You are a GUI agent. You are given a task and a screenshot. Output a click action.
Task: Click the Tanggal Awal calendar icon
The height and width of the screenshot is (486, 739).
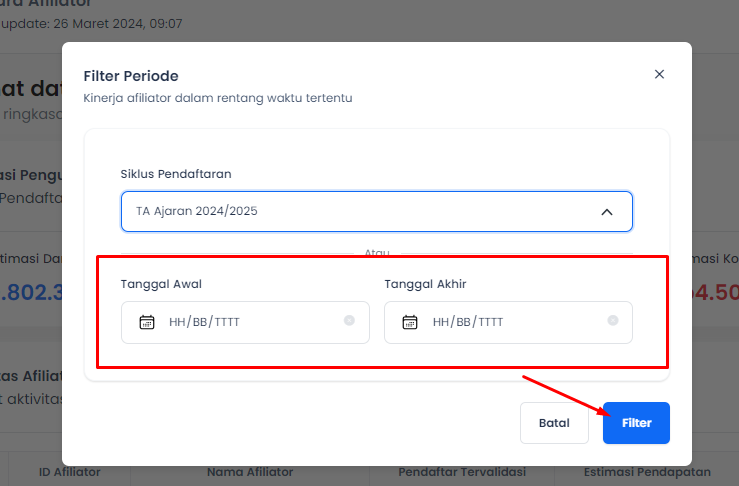coord(147,322)
